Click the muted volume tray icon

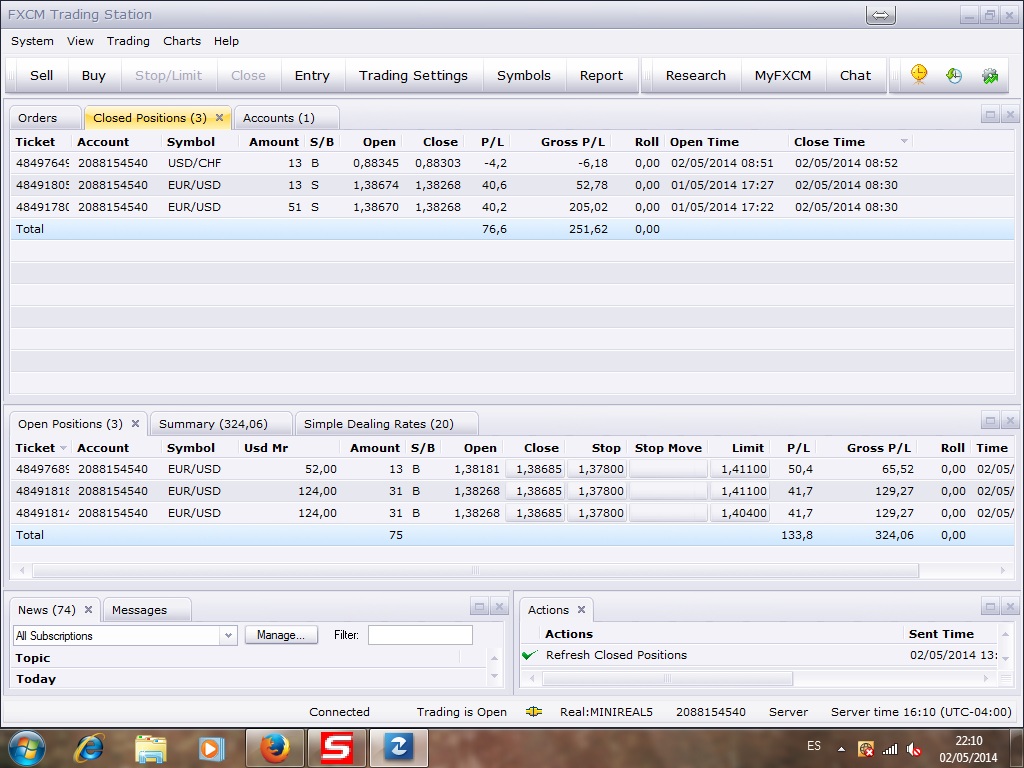click(913, 748)
